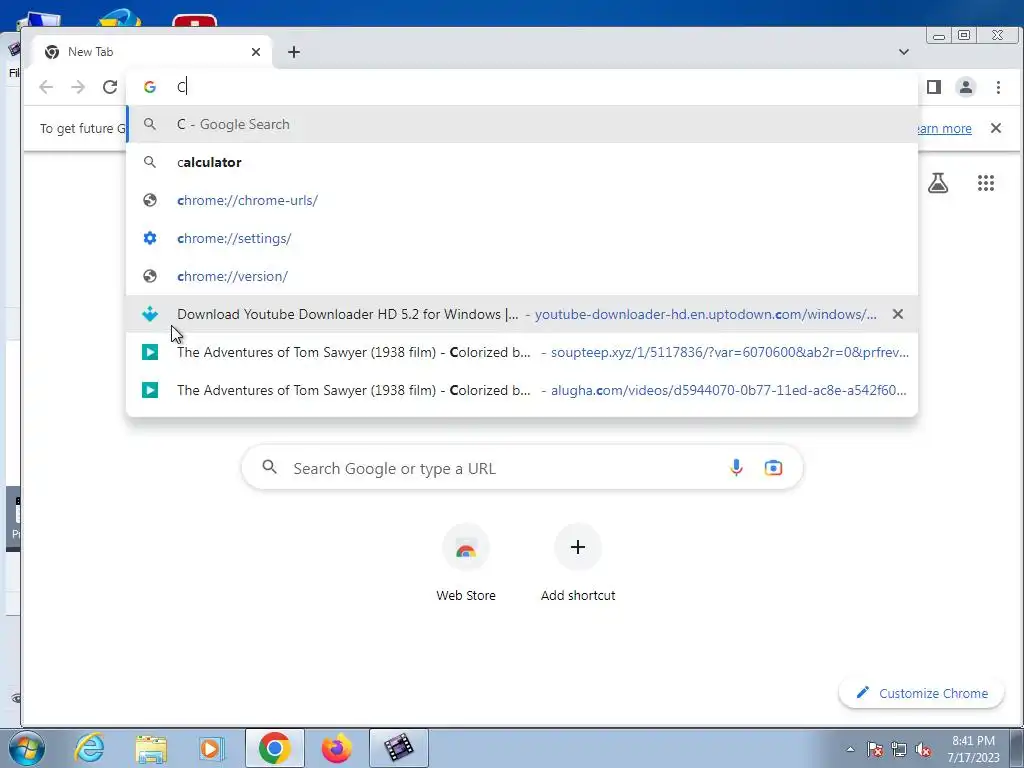This screenshot has height=768, width=1024.
Task: Click the Customize Chrome button
Action: (921, 693)
